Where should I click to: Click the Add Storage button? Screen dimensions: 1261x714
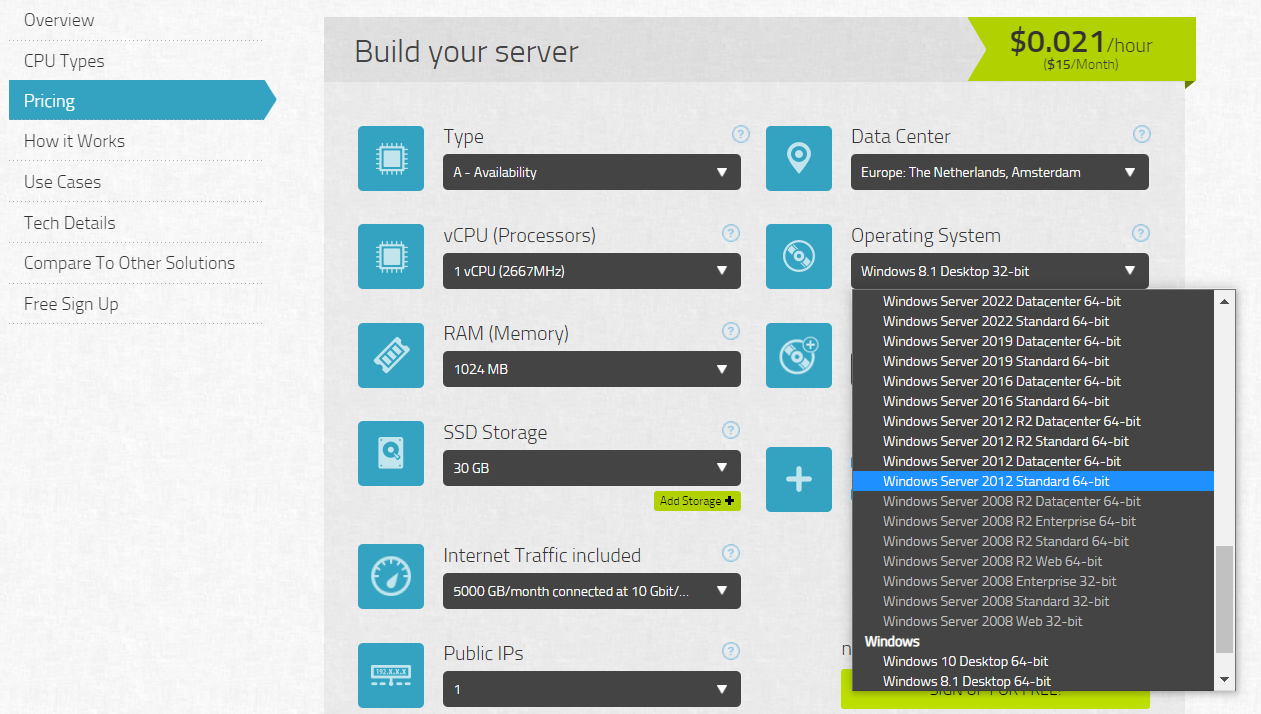(x=697, y=501)
